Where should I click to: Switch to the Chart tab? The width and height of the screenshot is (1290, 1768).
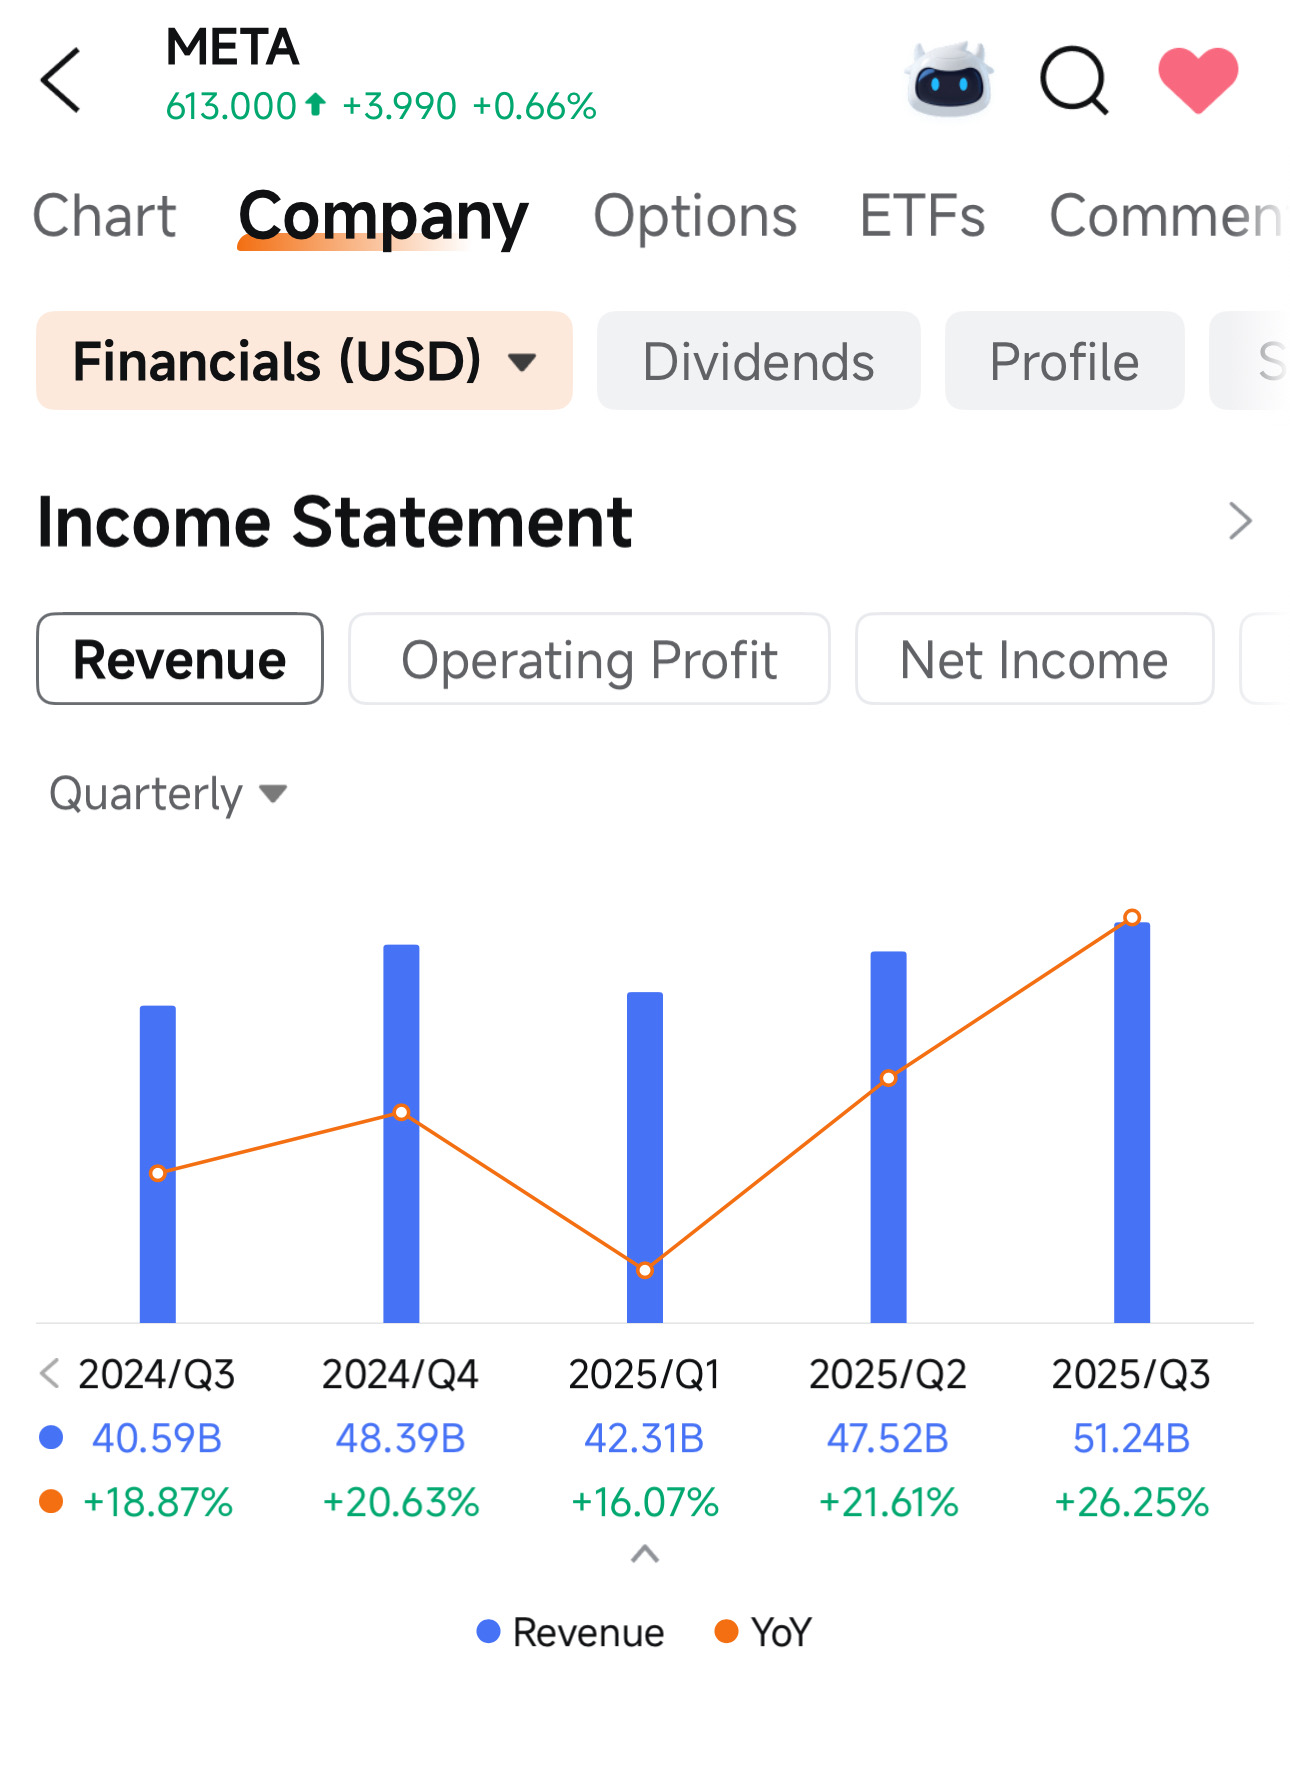tap(104, 216)
